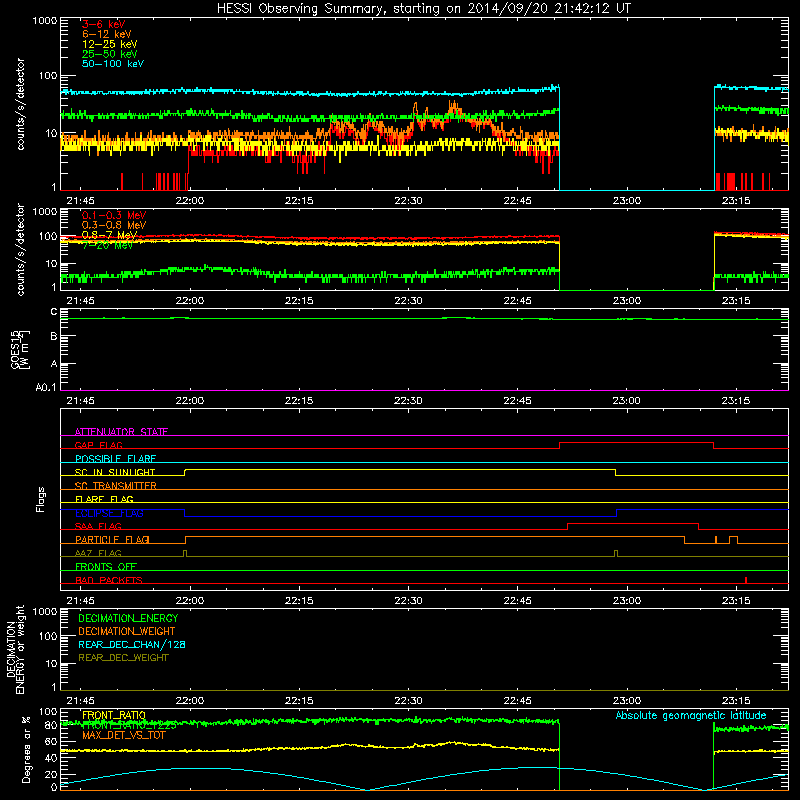Image resolution: width=800 pixels, height=800 pixels.
Task: Click the Degrees or % axis title
Action: (26, 749)
